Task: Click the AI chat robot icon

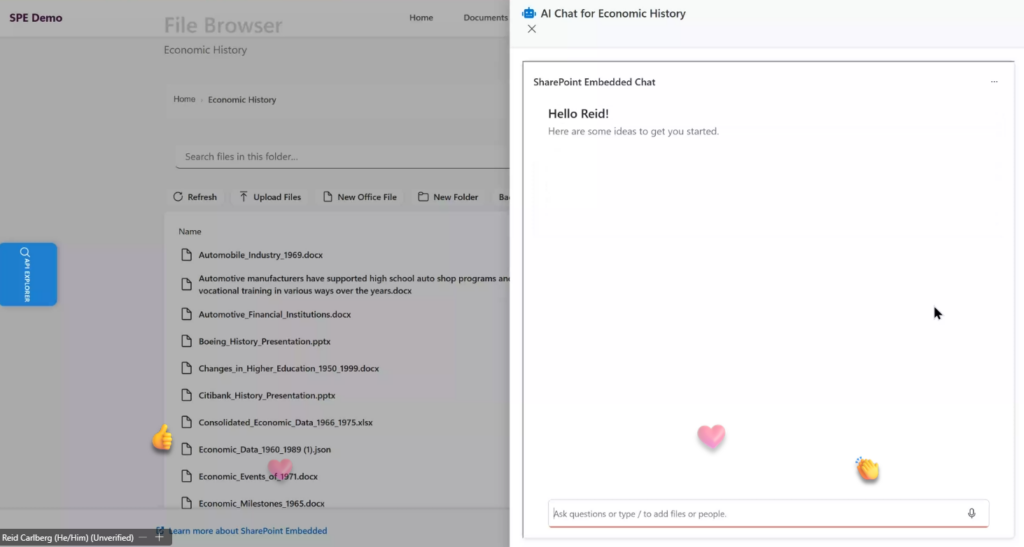Action: click(x=529, y=13)
